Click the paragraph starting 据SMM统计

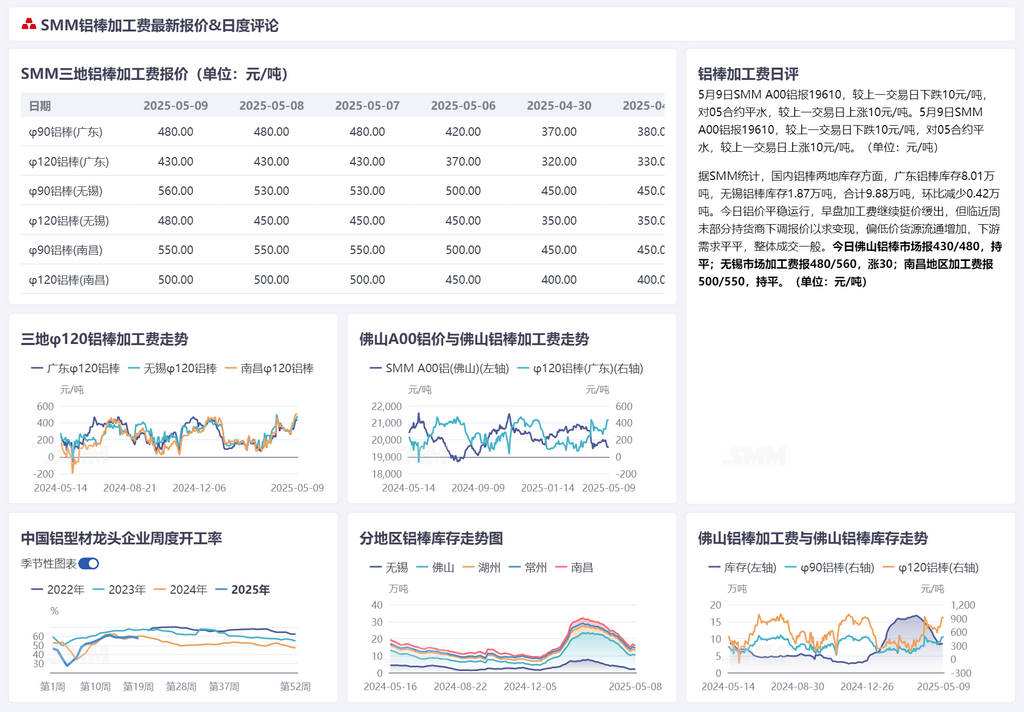click(850, 229)
